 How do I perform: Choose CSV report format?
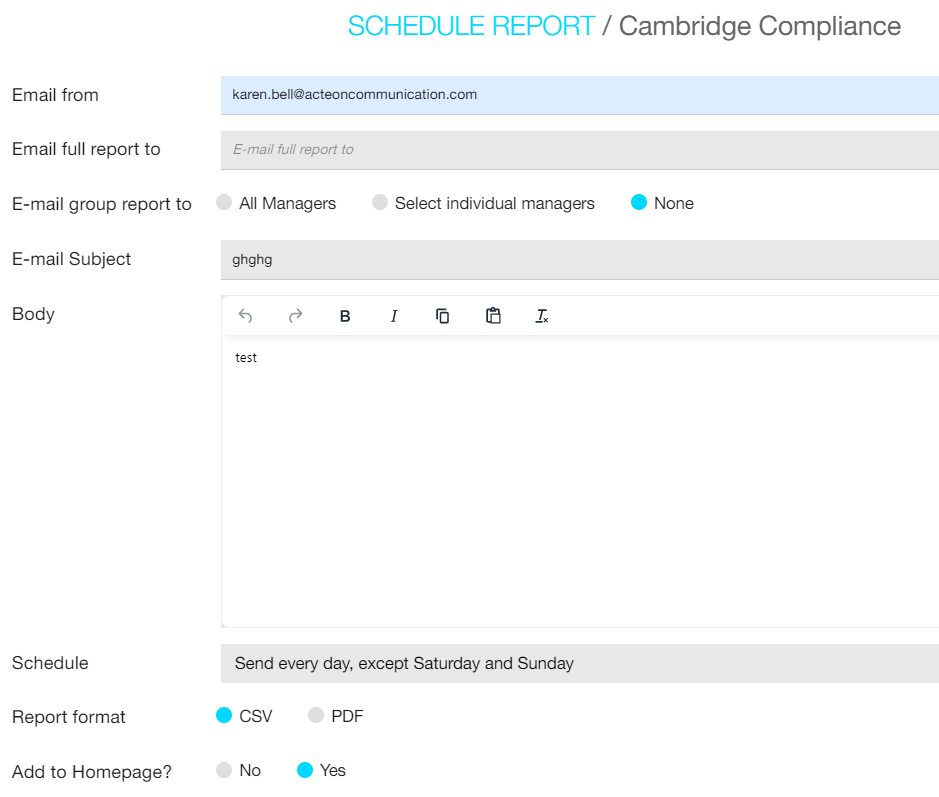(x=225, y=716)
